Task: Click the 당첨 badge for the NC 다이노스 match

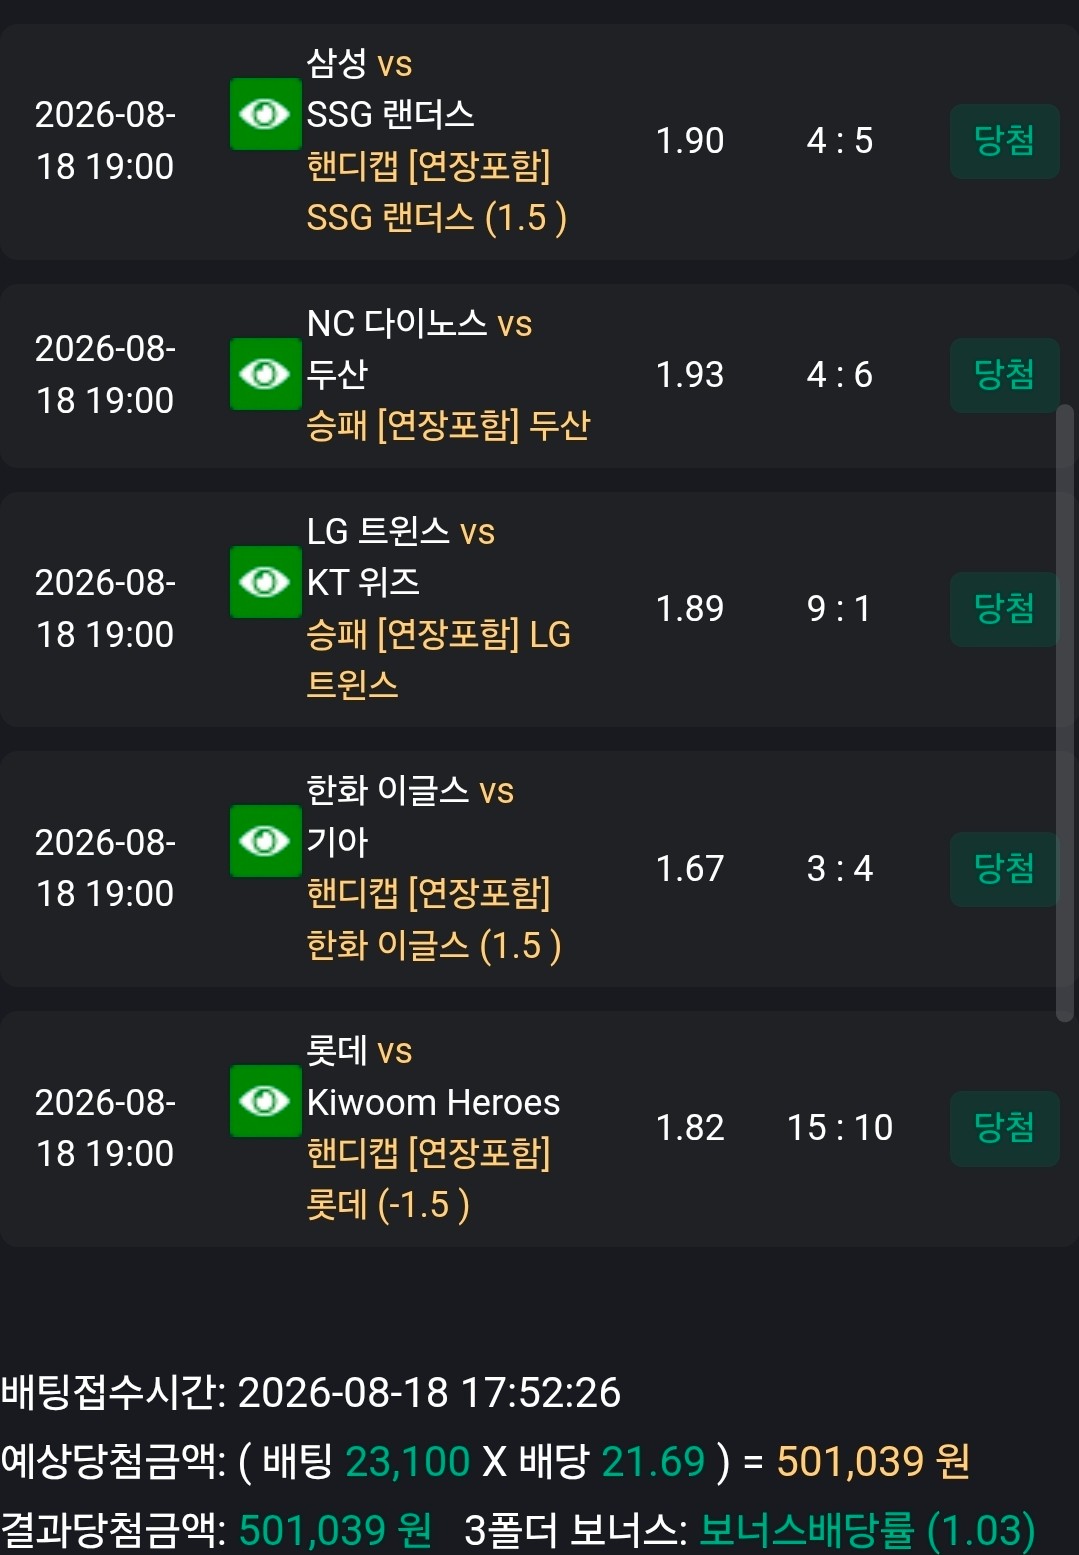Action: [1004, 375]
